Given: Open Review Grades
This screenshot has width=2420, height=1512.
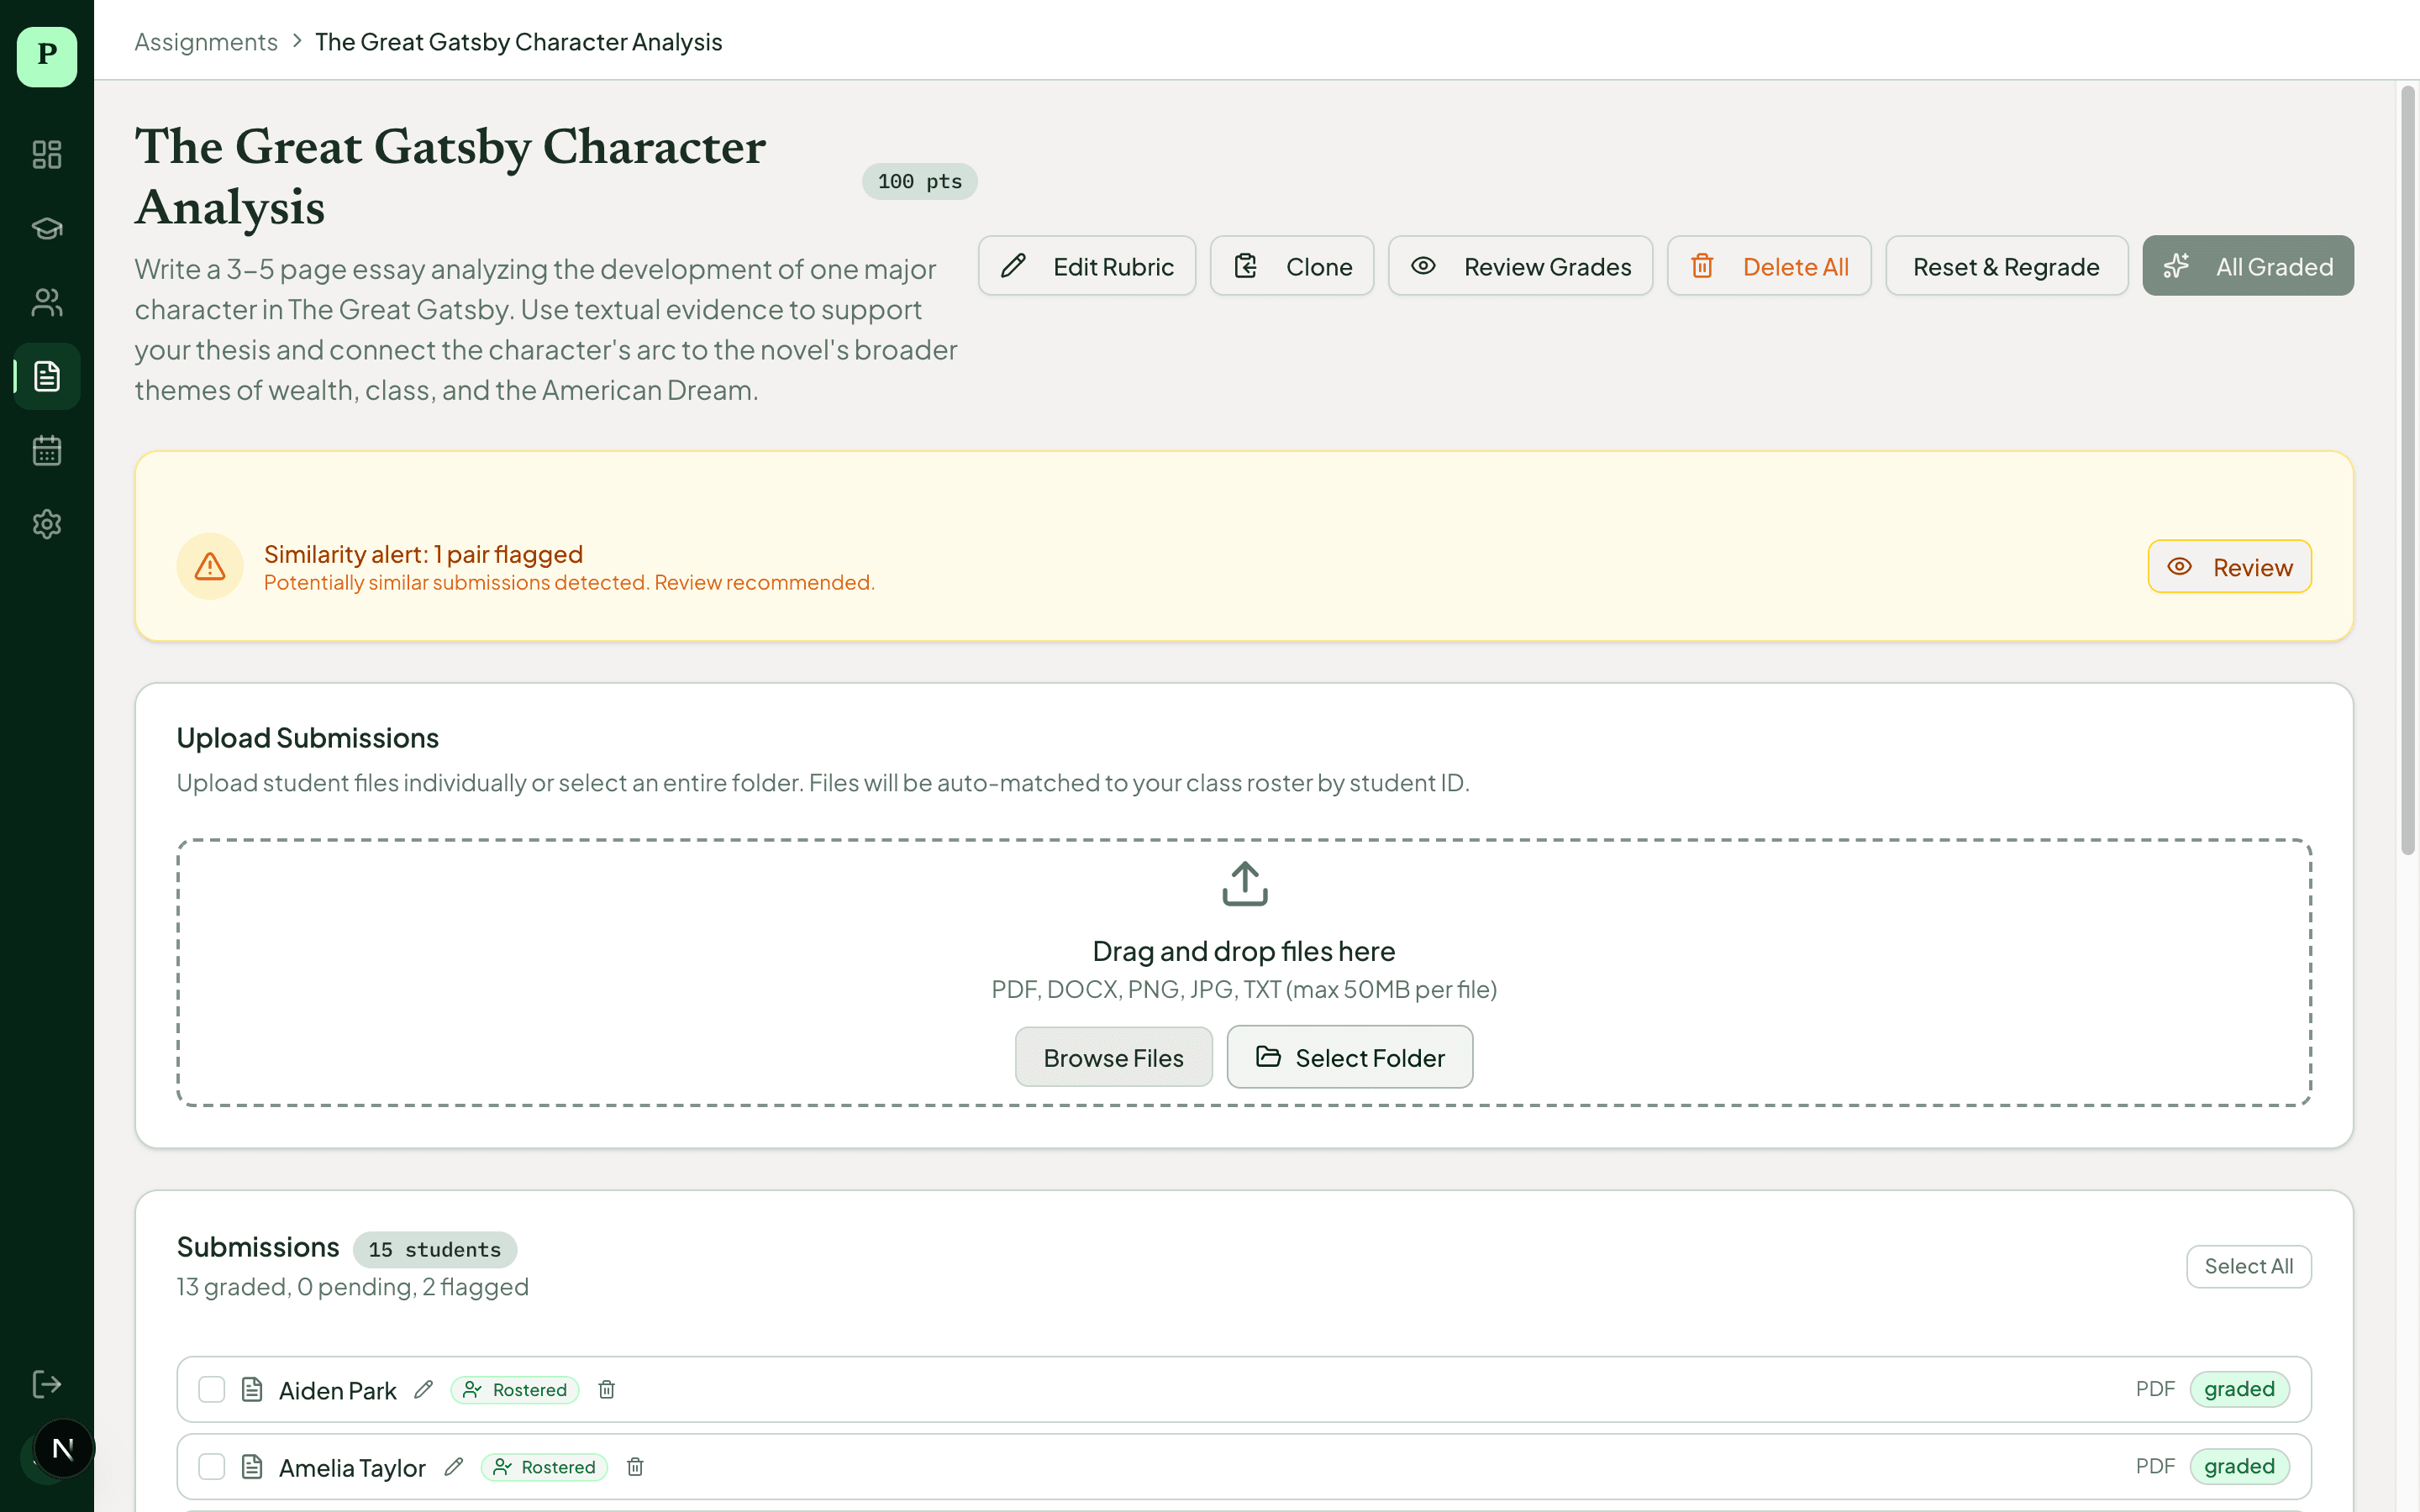Looking at the screenshot, I should click(x=1520, y=266).
